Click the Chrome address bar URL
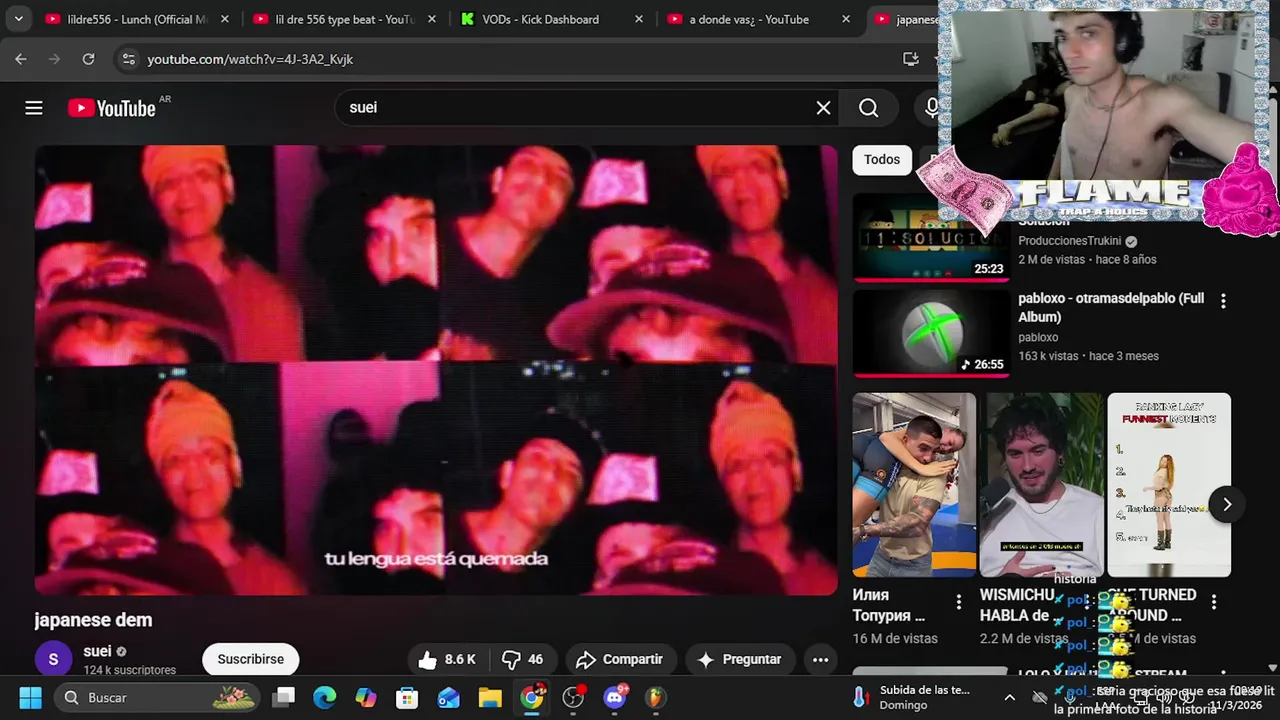The height and width of the screenshot is (720, 1280). [250, 59]
